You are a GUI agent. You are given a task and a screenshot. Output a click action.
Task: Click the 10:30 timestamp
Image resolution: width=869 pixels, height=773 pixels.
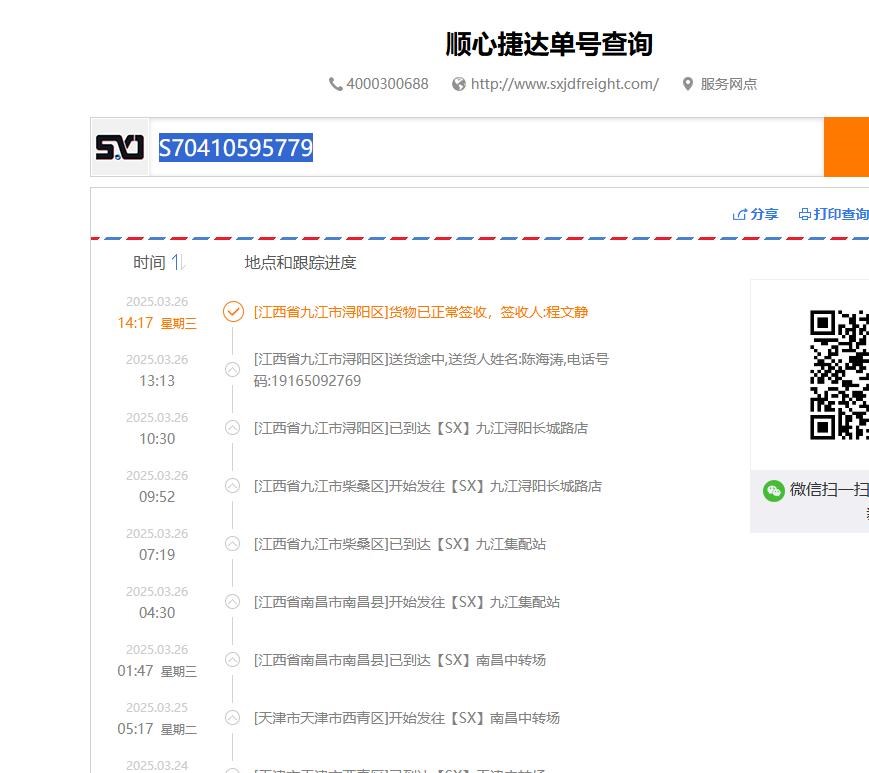pos(157,439)
